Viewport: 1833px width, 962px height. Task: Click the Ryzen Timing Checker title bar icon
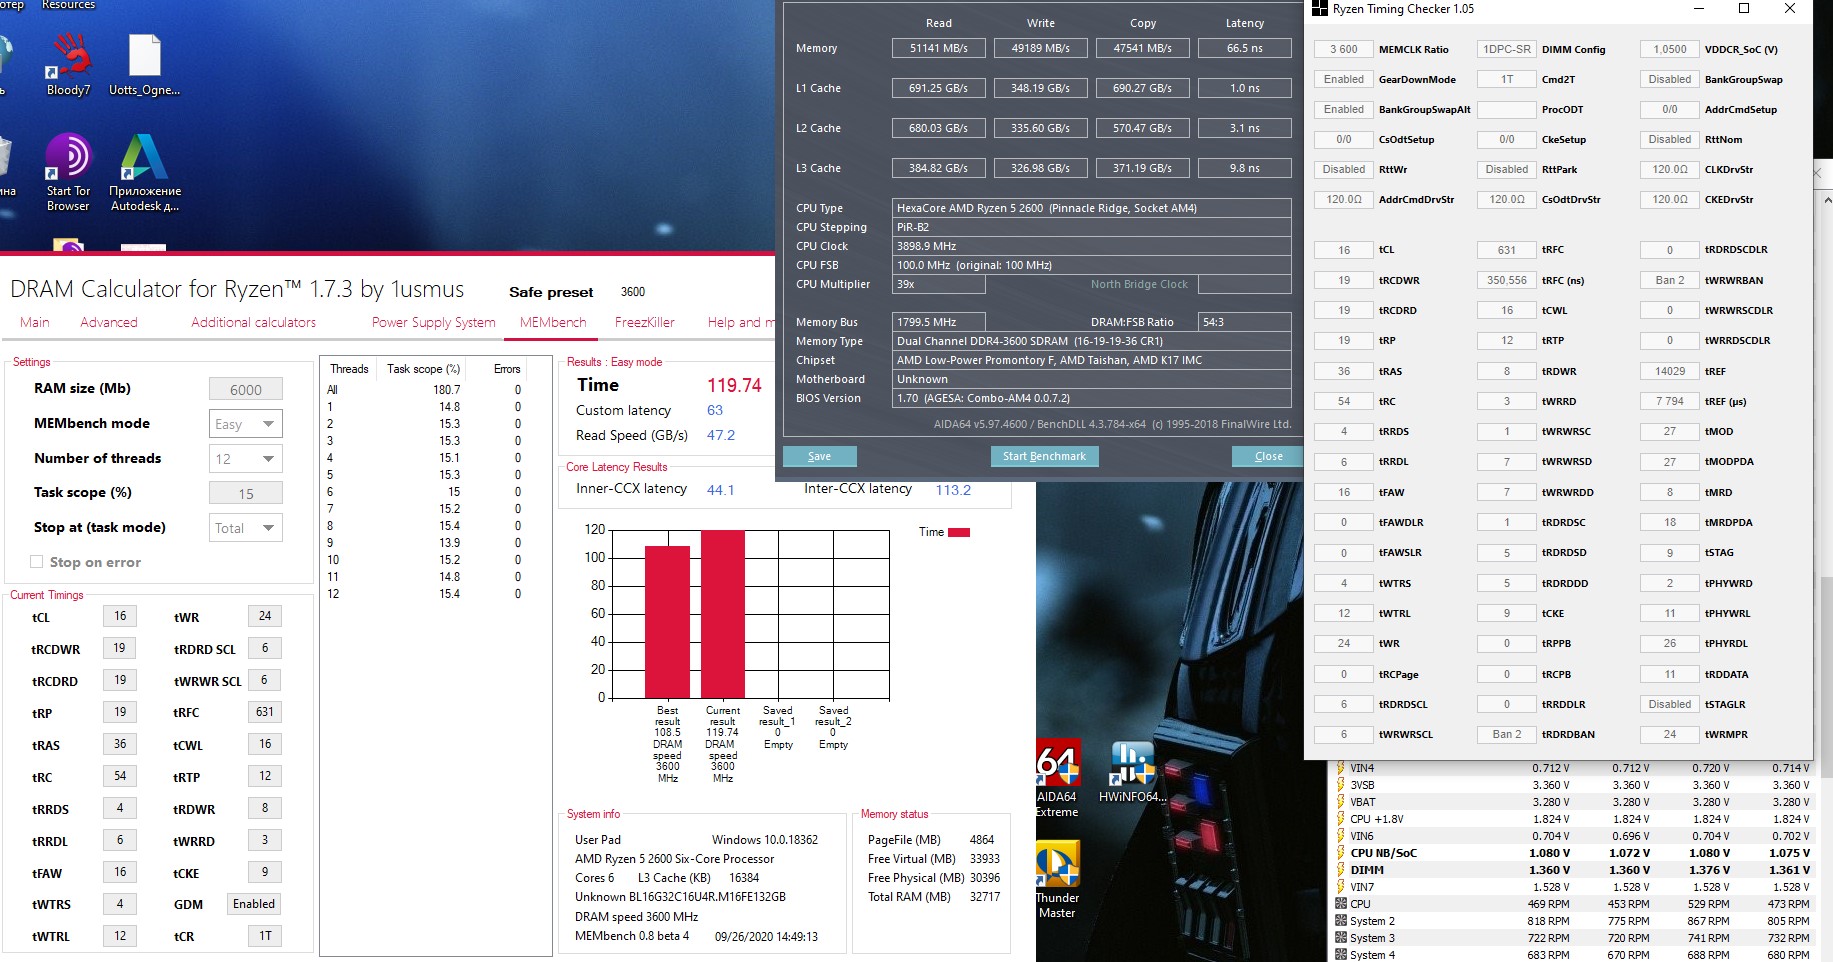[1320, 9]
